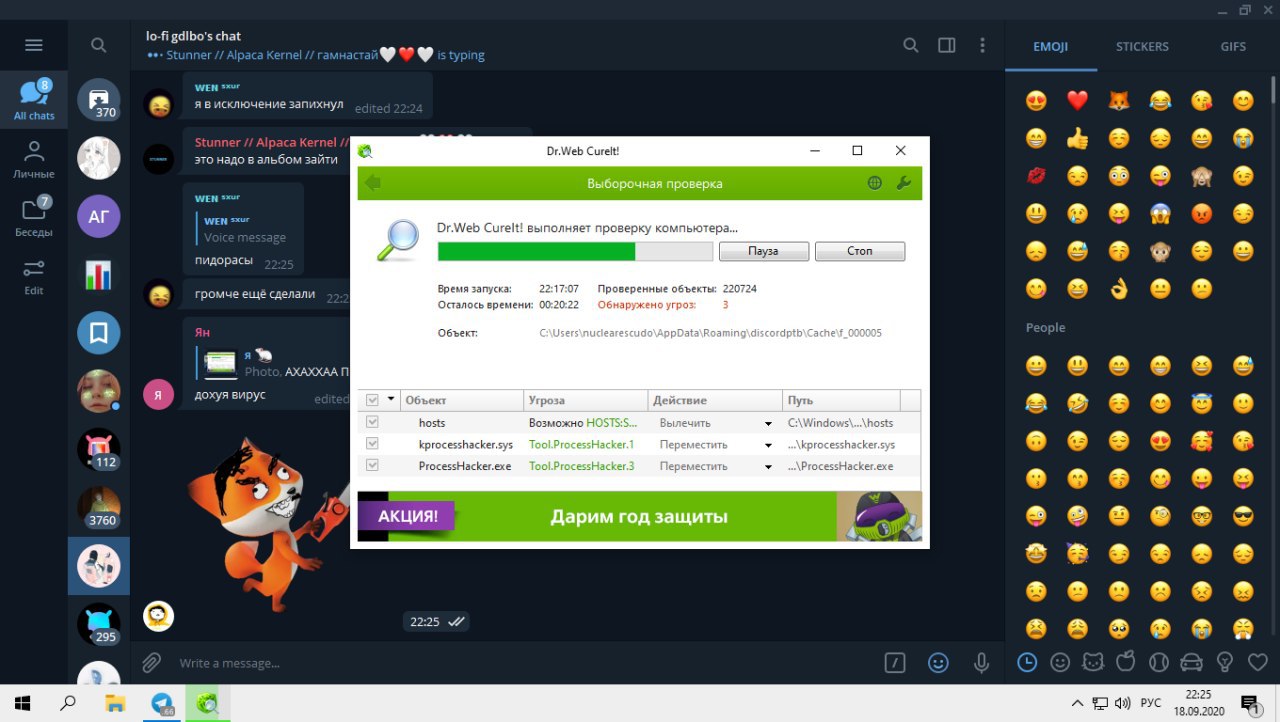Switch to the GIFS tab

click(1233, 46)
